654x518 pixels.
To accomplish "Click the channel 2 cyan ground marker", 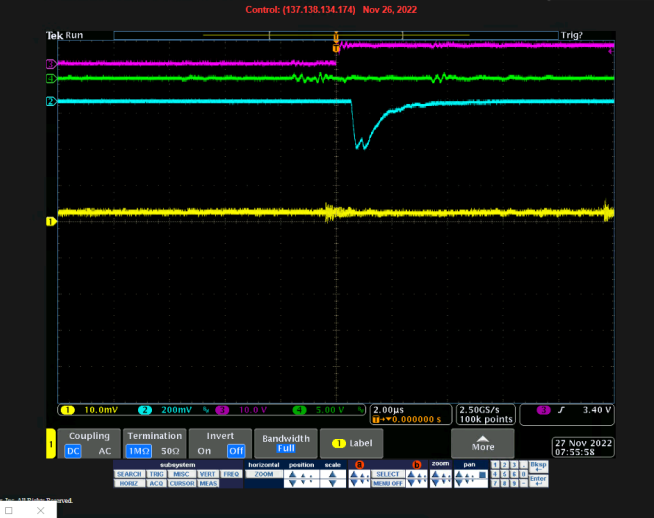I will [50, 102].
